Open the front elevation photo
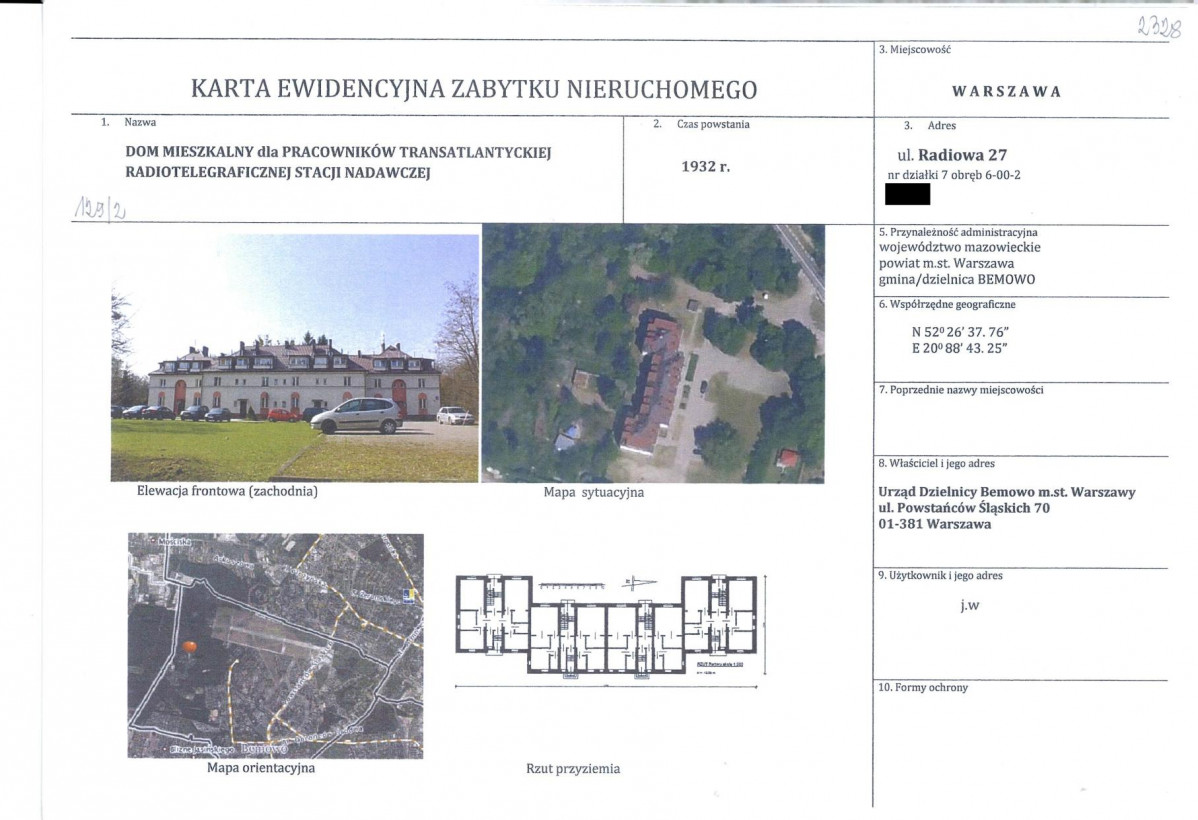The width and height of the screenshot is (1198, 820). [295, 358]
